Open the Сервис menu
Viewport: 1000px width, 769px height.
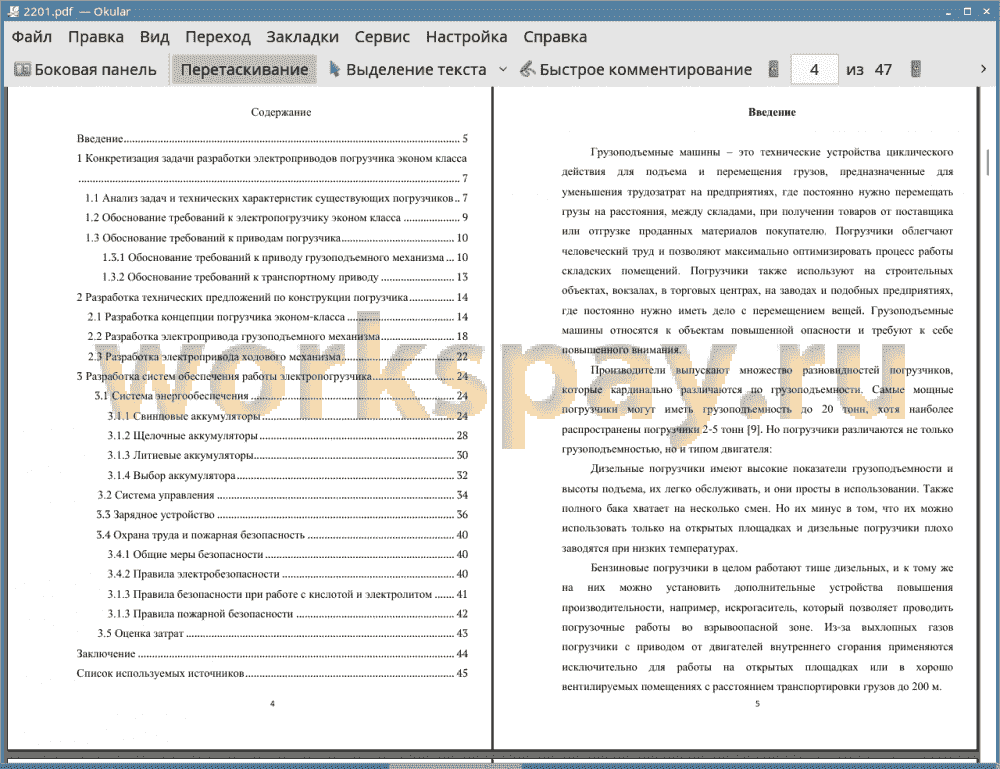(x=382, y=37)
